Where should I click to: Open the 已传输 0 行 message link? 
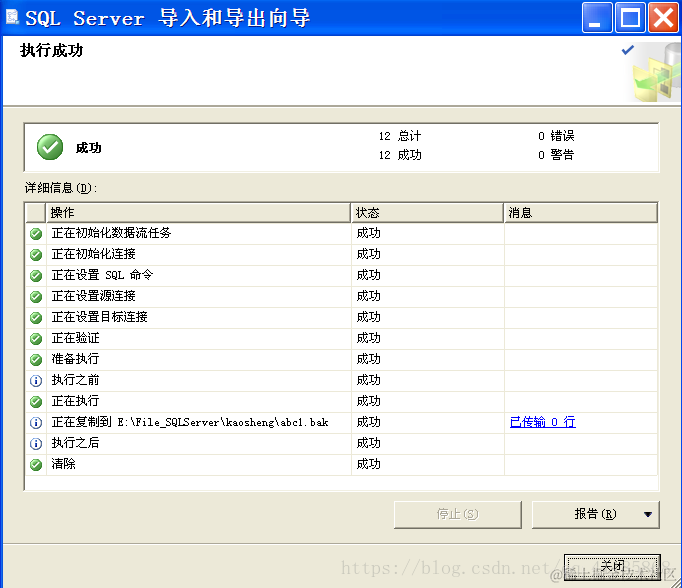(x=542, y=422)
